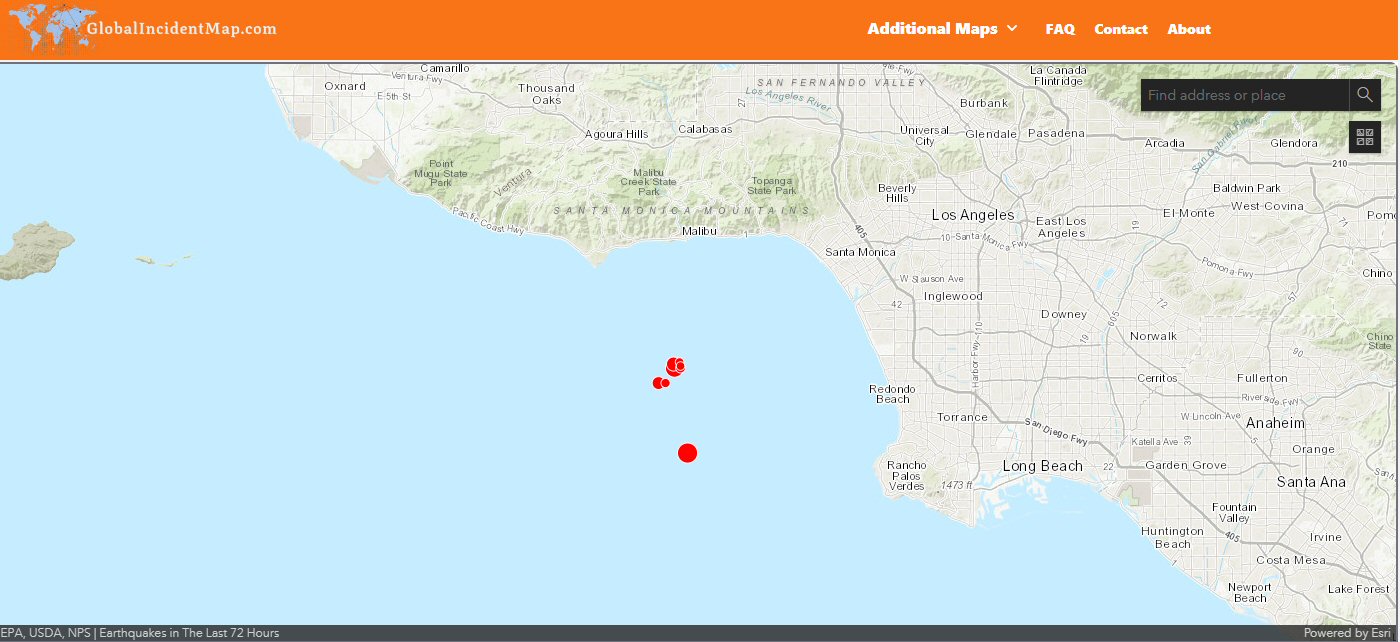Viewport: 1400px width, 642px height.
Task: Click the El Monte city label
Action: point(1189,213)
